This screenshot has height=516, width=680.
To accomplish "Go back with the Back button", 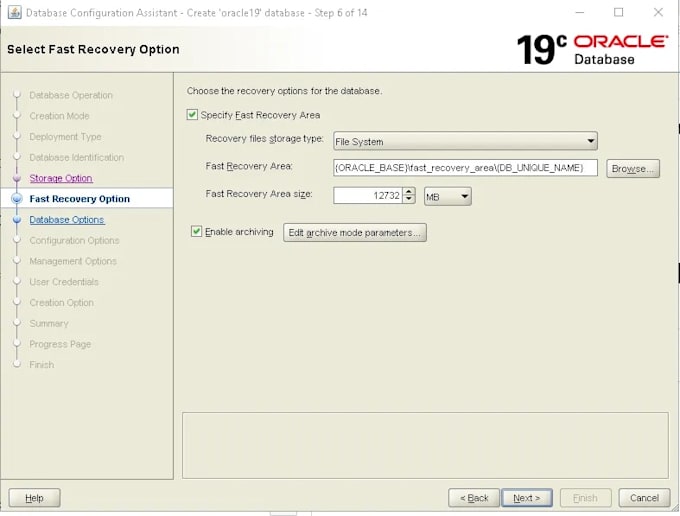I will [474, 498].
